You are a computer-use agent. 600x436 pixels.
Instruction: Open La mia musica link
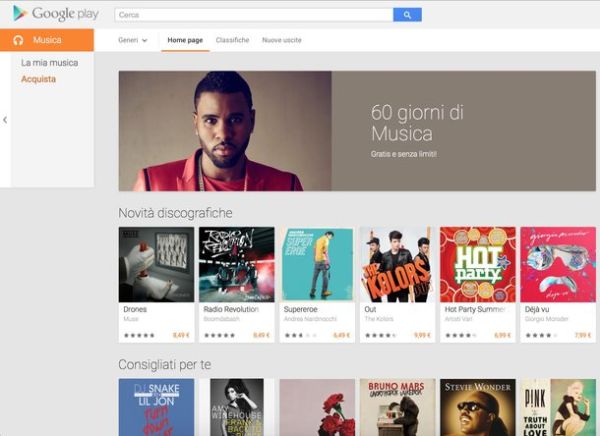point(49,63)
